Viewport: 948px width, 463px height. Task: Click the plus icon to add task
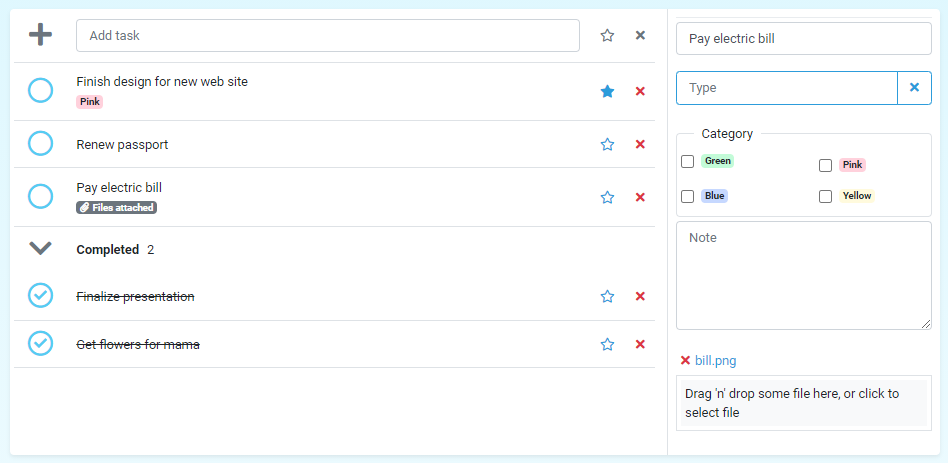point(41,35)
